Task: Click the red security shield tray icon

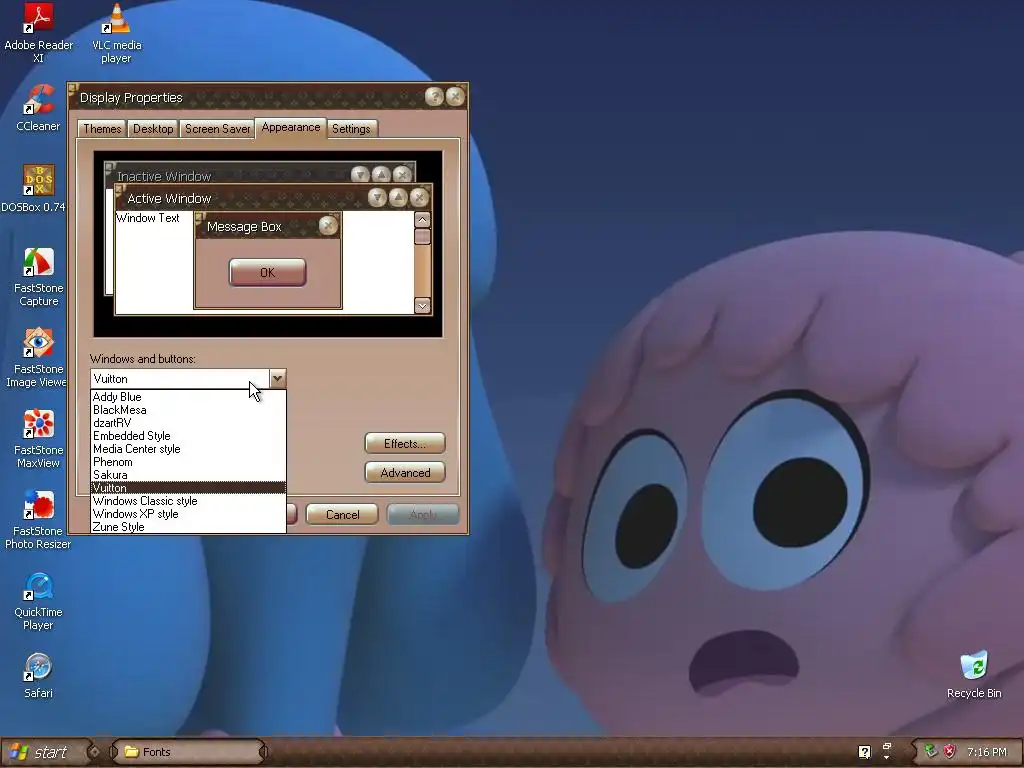Action: pos(950,752)
